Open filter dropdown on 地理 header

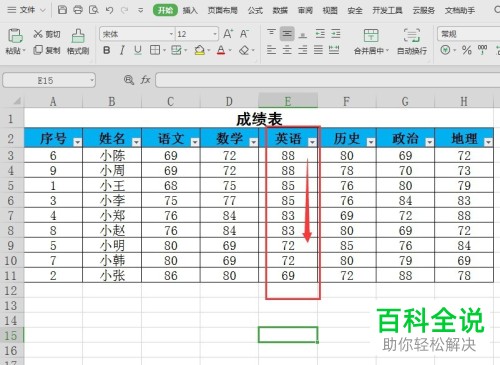coord(488,142)
